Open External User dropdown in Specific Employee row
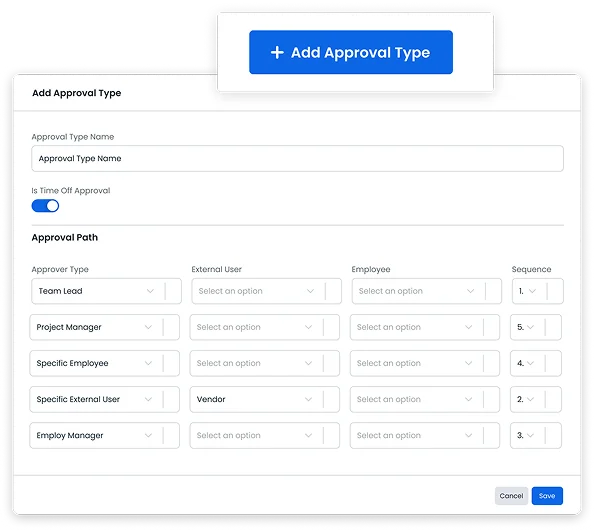Image resolution: width=594 pixels, height=530 pixels. pos(264,363)
